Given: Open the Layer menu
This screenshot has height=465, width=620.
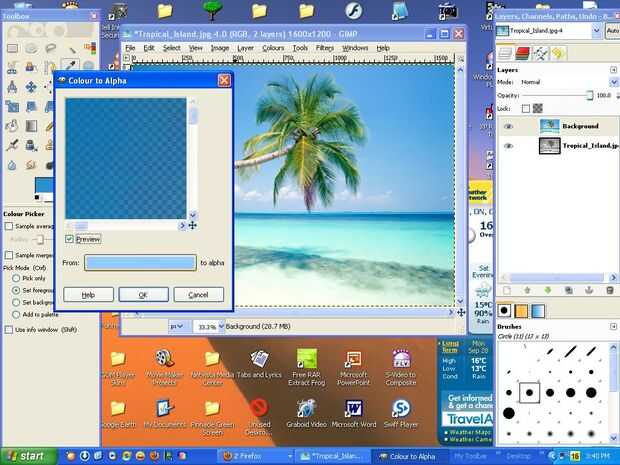Looking at the screenshot, I should [x=245, y=48].
